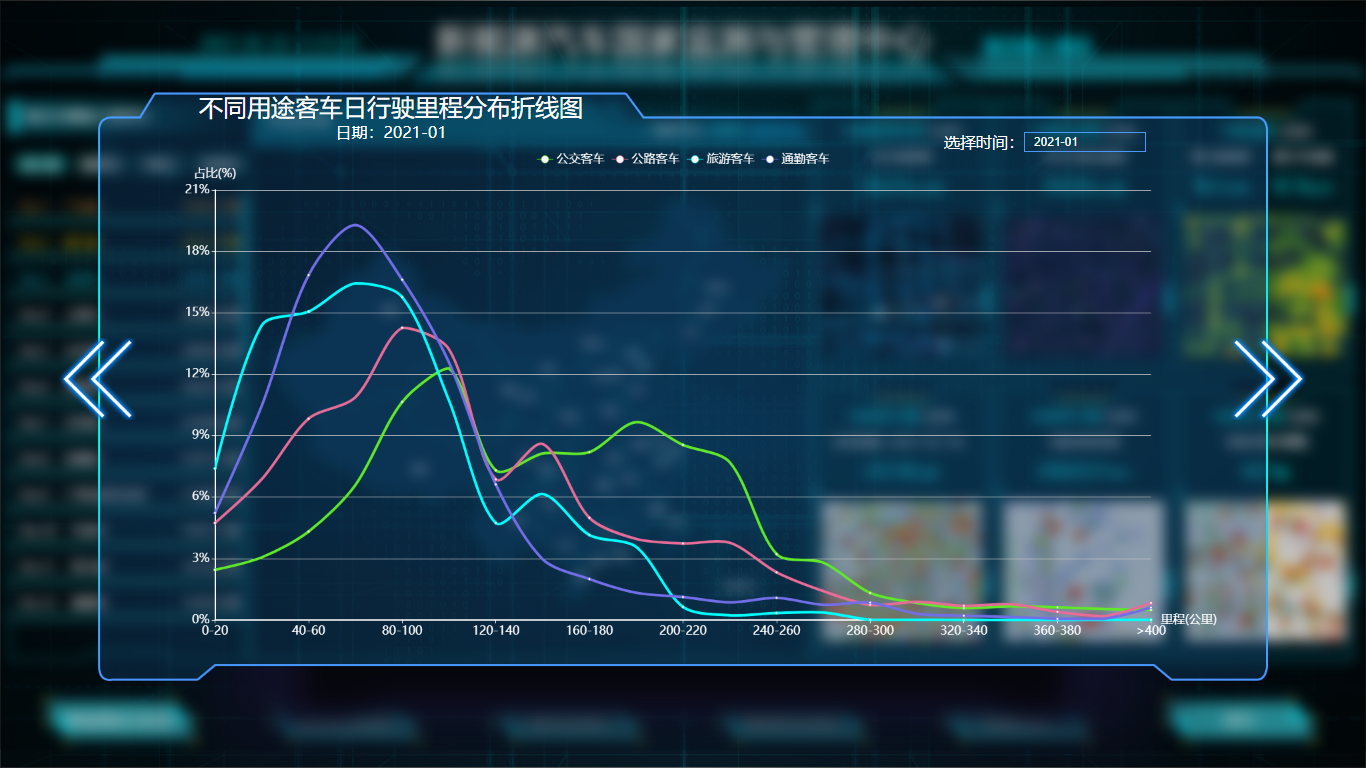The image size is (1366, 768).
Task: Open the 选择时间 date picker field
Action: pos(1084,142)
